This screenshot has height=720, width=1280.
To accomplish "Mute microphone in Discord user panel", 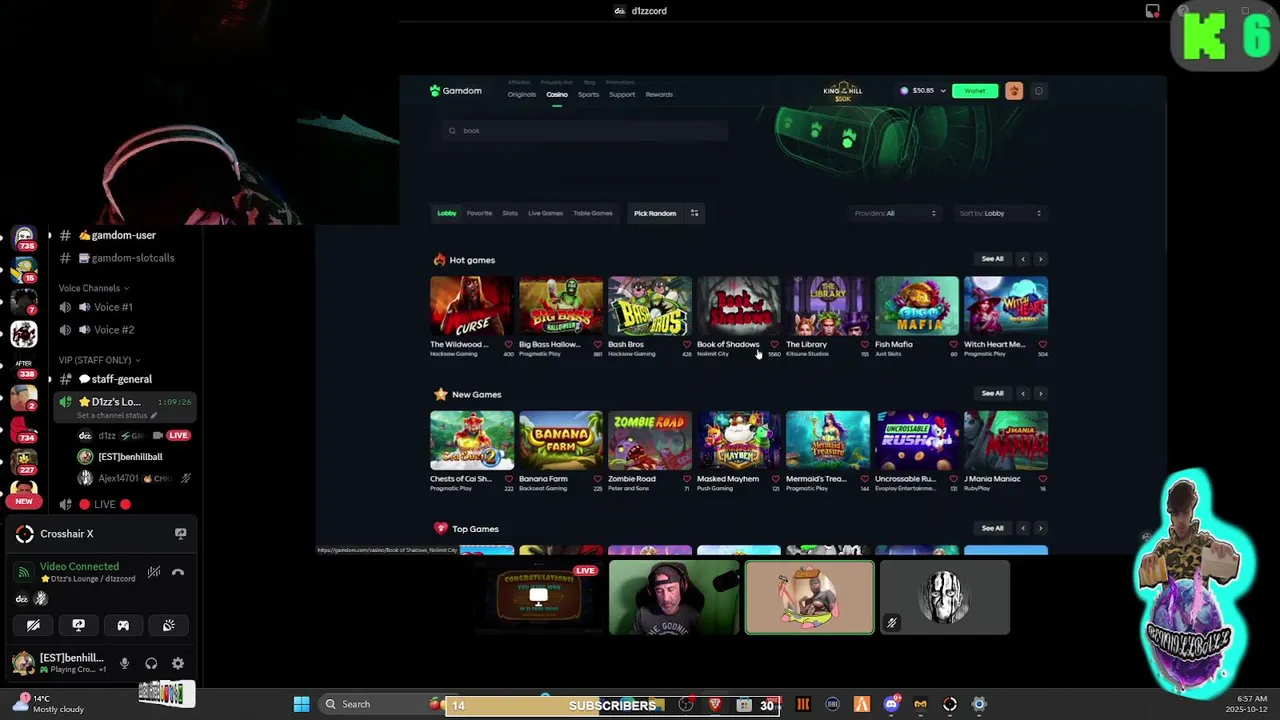I will [x=124, y=663].
